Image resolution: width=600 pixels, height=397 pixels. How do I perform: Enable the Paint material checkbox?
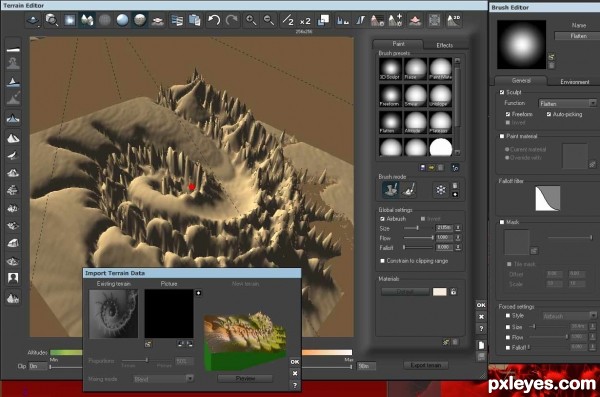coord(502,136)
